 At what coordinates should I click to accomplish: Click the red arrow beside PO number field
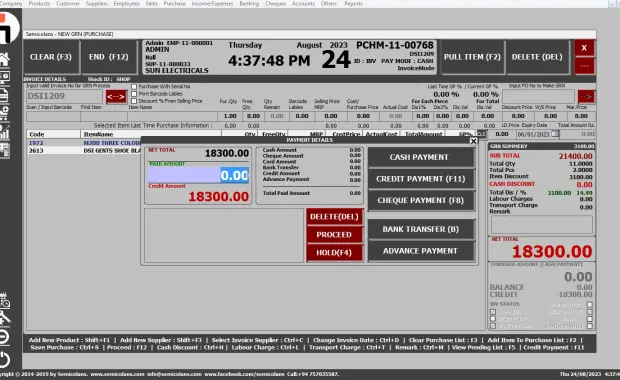[x=586, y=96]
